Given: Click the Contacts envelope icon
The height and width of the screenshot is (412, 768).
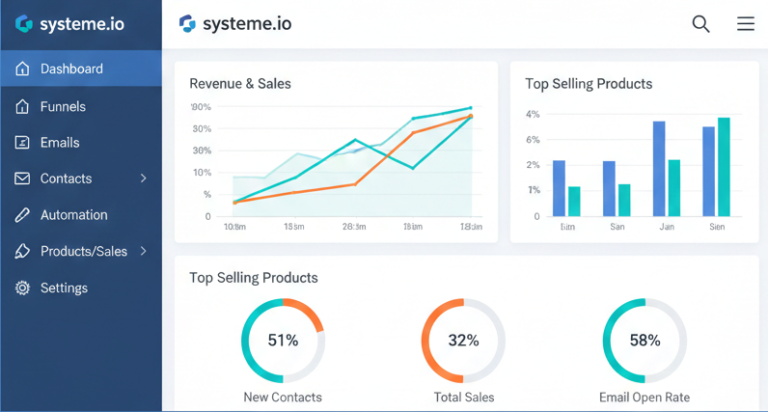Looking at the screenshot, I should (22, 178).
